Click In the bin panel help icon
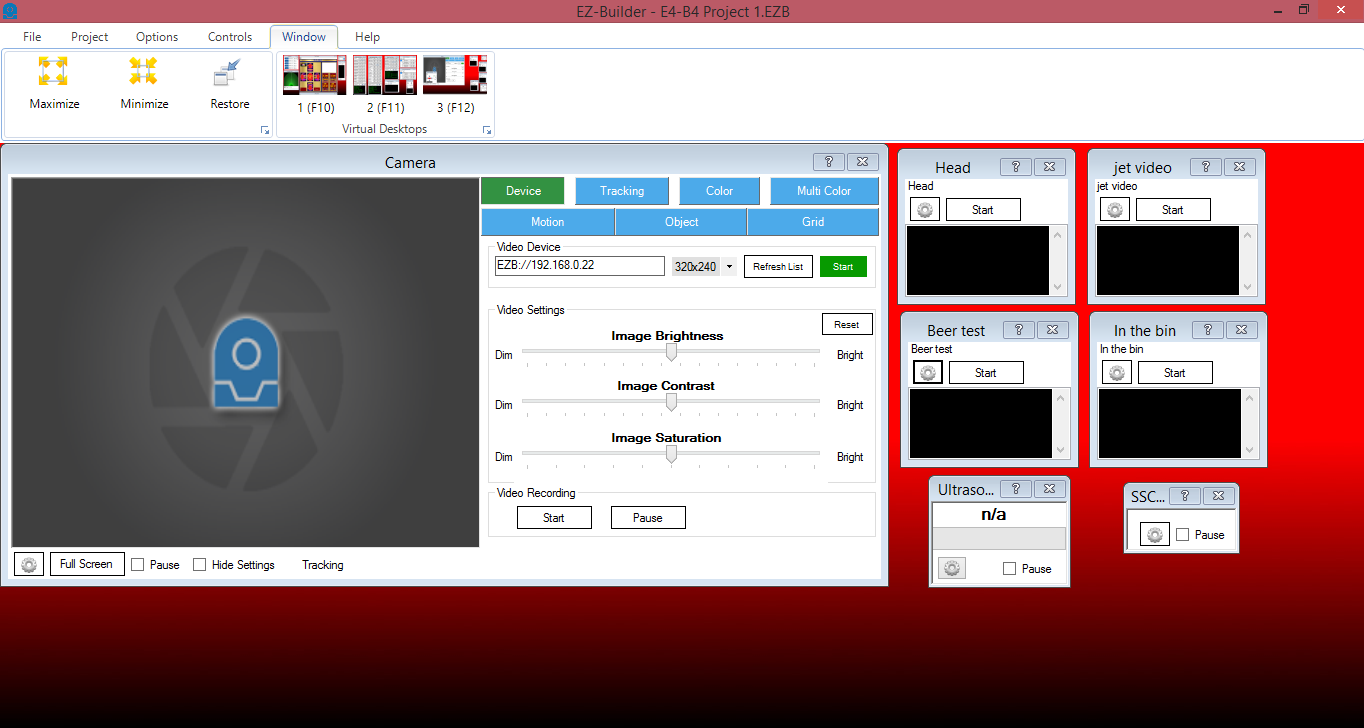 pos(1207,330)
